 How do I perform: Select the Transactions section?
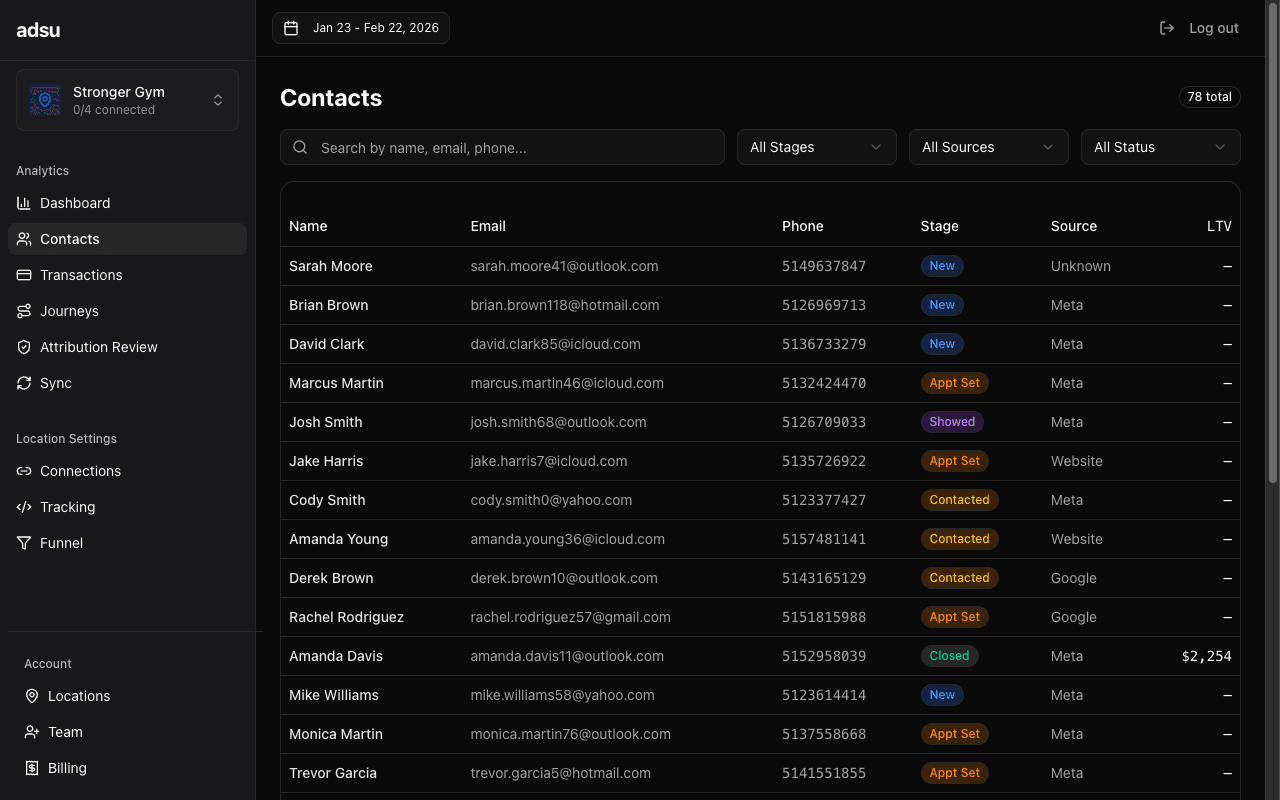(x=80, y=275)
